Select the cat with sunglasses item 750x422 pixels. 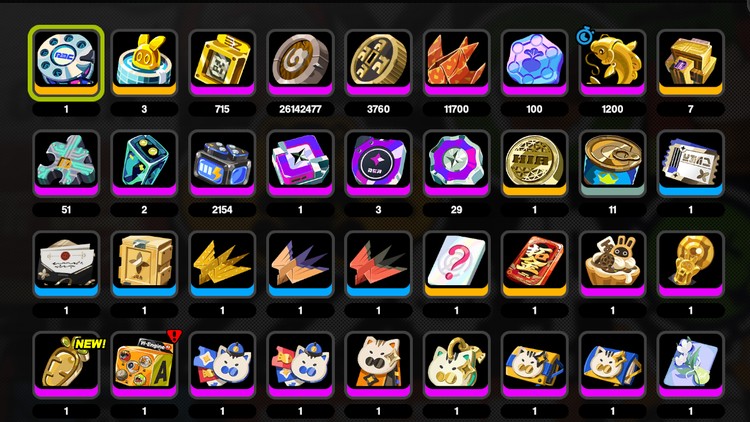(x=378, y=365)
